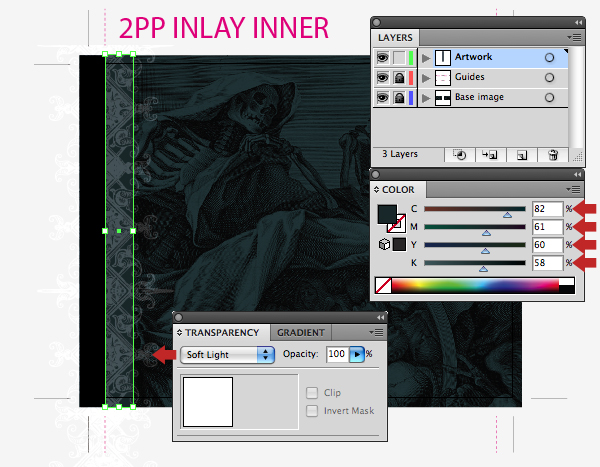
Task: Cycle Transparency panel view with tab arrows
Action: click(x=179, y=333)
